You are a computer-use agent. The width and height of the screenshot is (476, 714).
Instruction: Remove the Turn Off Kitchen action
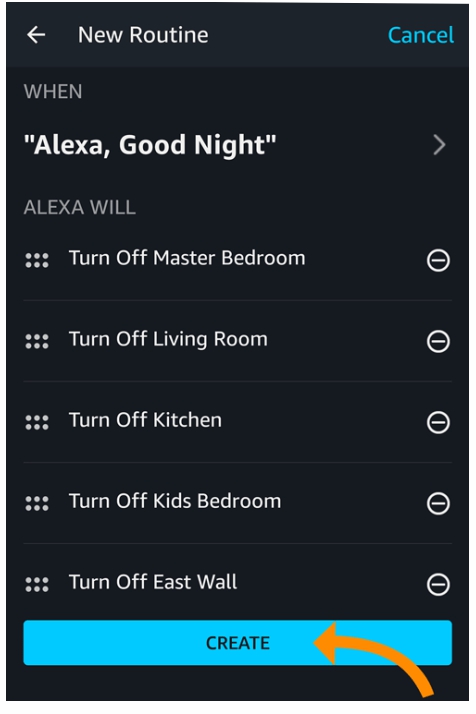pos(438,422)
